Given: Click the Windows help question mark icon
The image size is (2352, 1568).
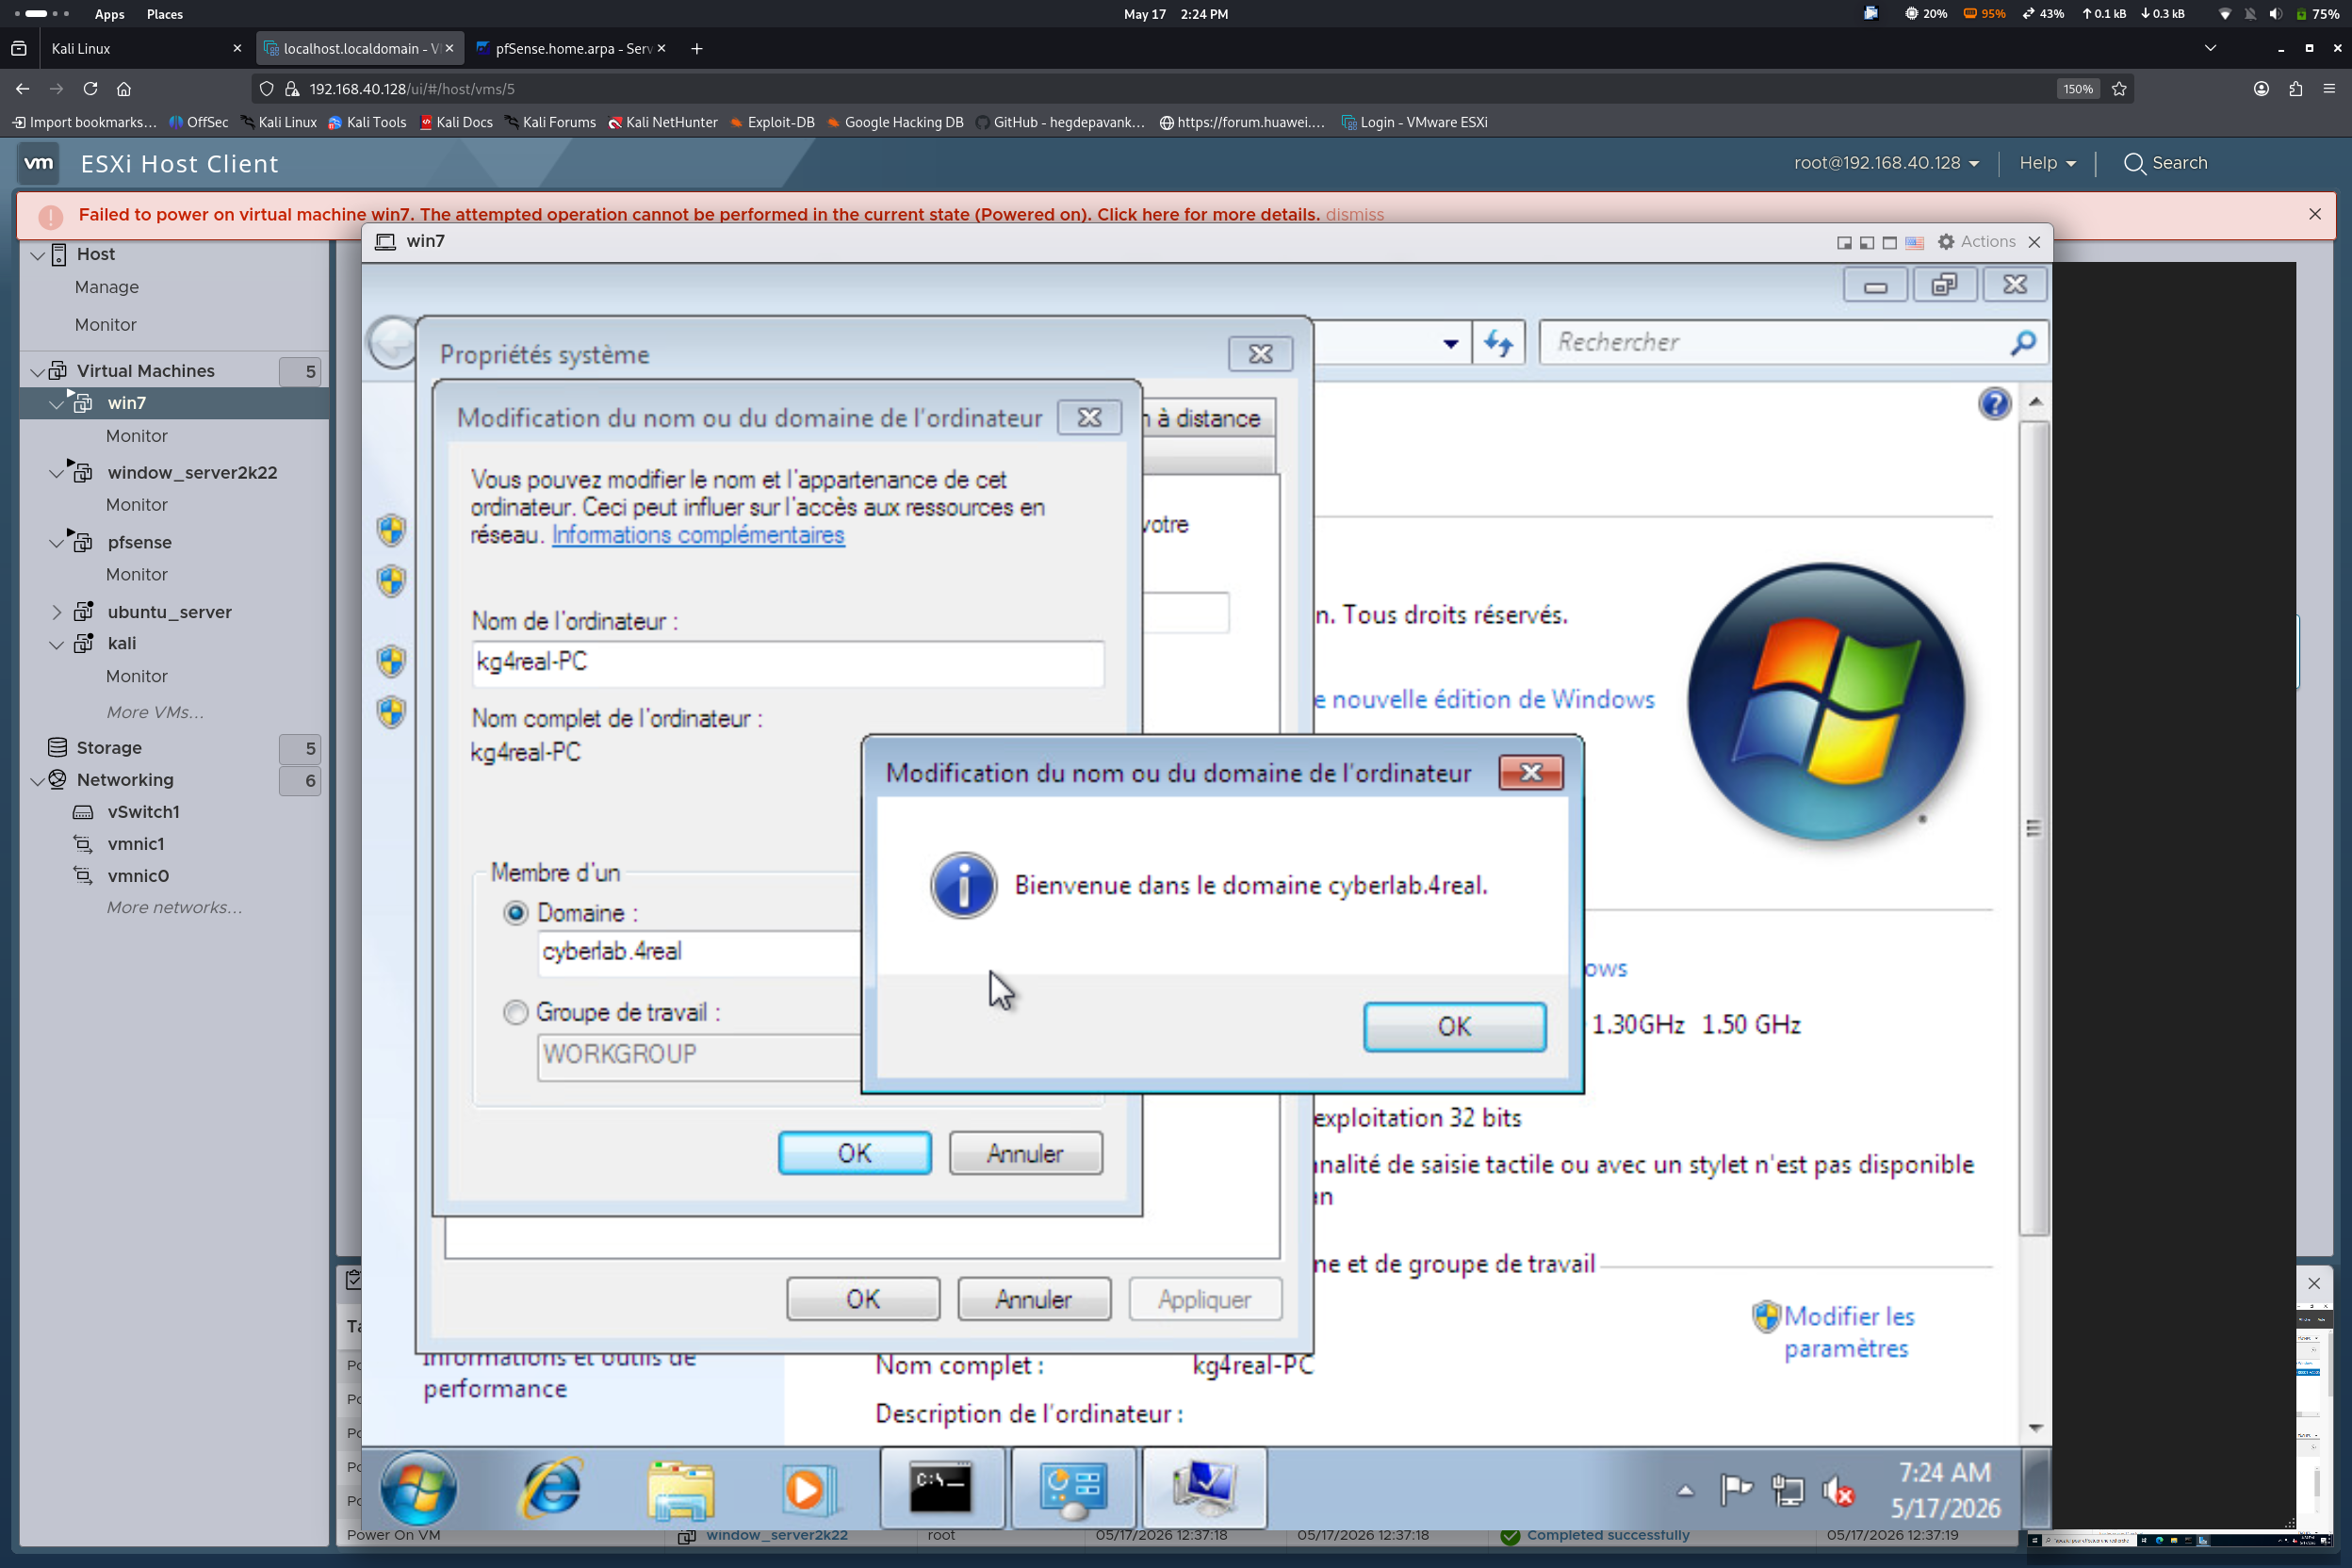Looking at the screenshot, I should click(x=1994, y=403).
